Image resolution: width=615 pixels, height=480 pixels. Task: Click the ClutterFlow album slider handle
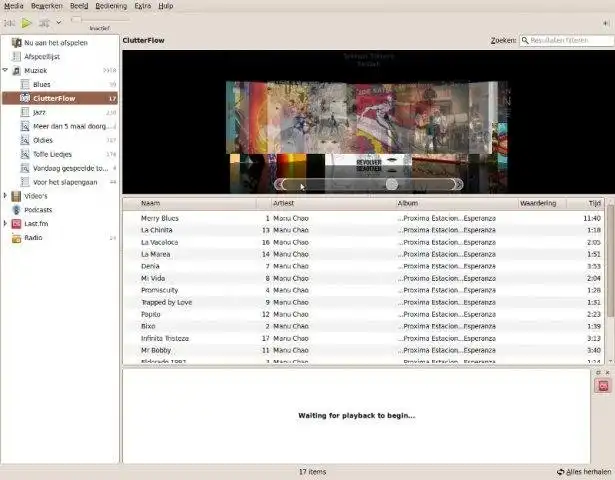click(x=391, y=184)
